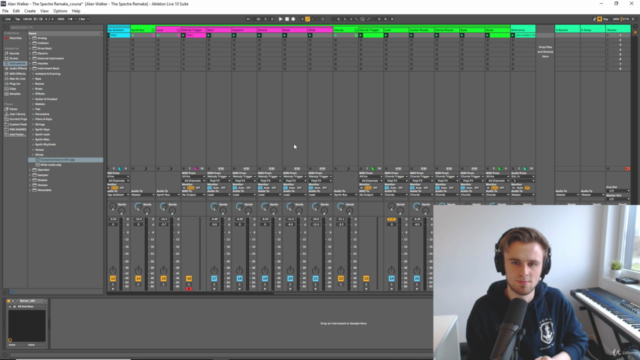Screen dimensions: 640x360
Task: Toggle the Key map mode switch
Action: click(x=605, y=19)
